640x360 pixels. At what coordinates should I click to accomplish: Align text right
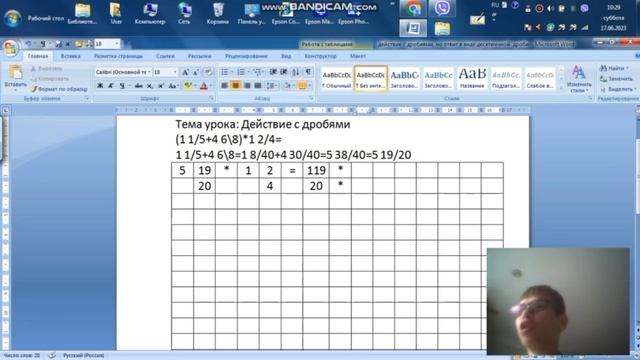247,86
